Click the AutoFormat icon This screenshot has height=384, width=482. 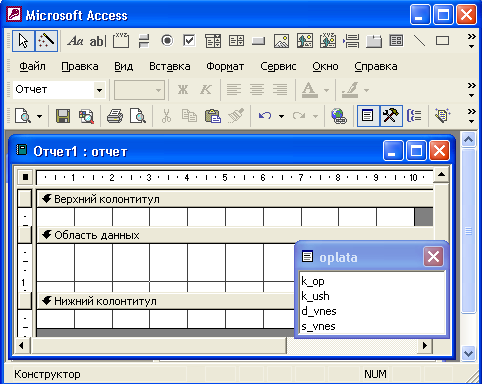click(x=443, y=116)
